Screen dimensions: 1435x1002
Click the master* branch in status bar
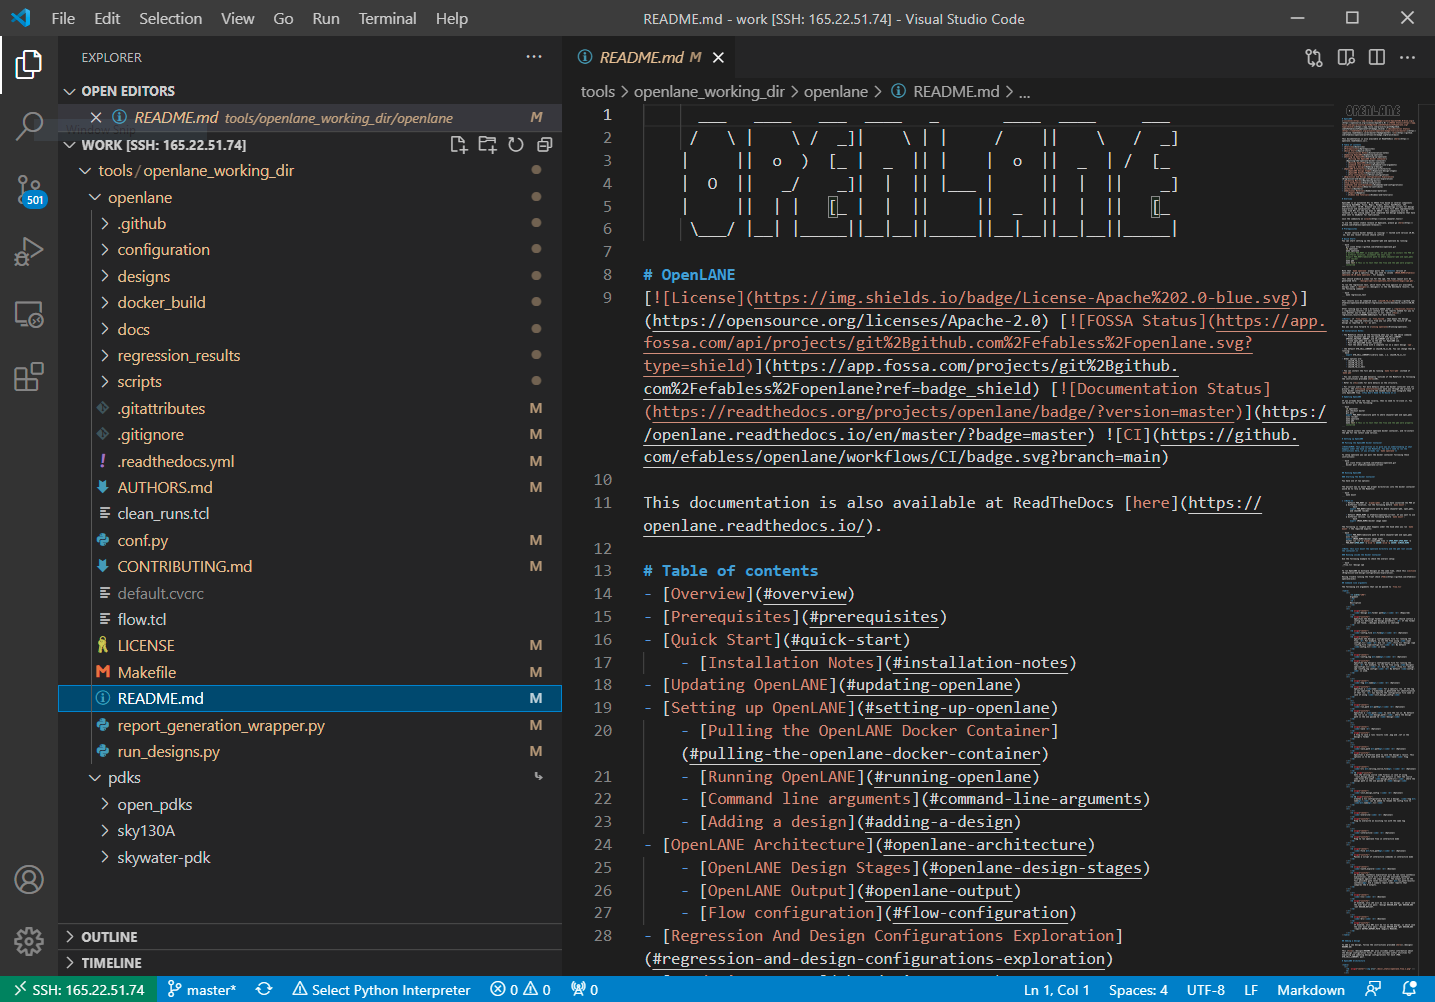coord(202,990)
